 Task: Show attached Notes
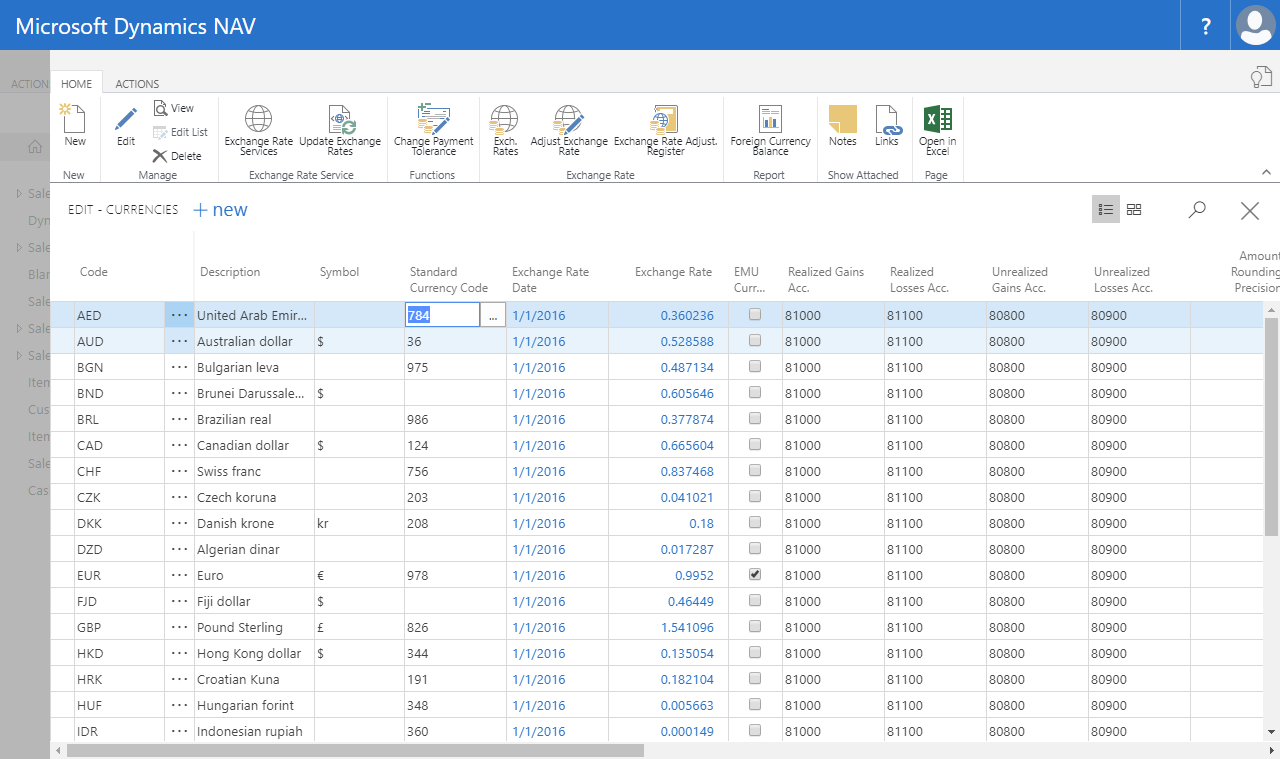843,126
